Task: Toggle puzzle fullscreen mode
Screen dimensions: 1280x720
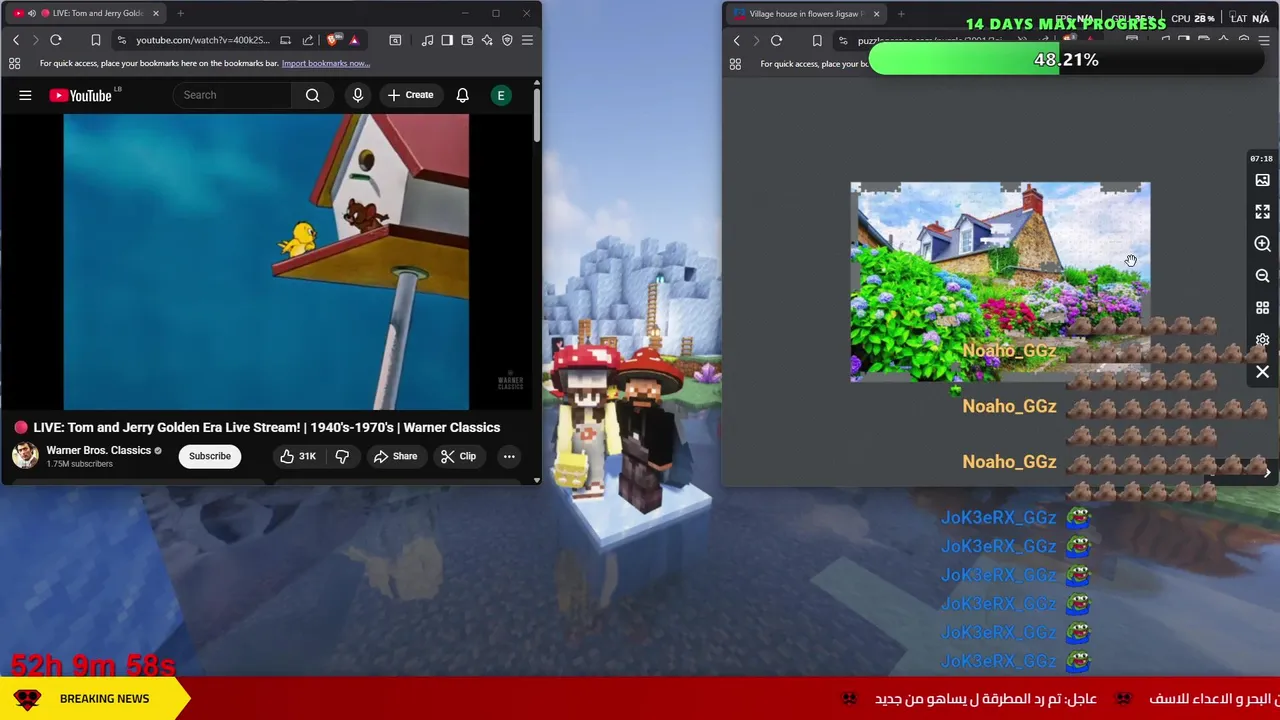Action: [x=1262, y=212]
